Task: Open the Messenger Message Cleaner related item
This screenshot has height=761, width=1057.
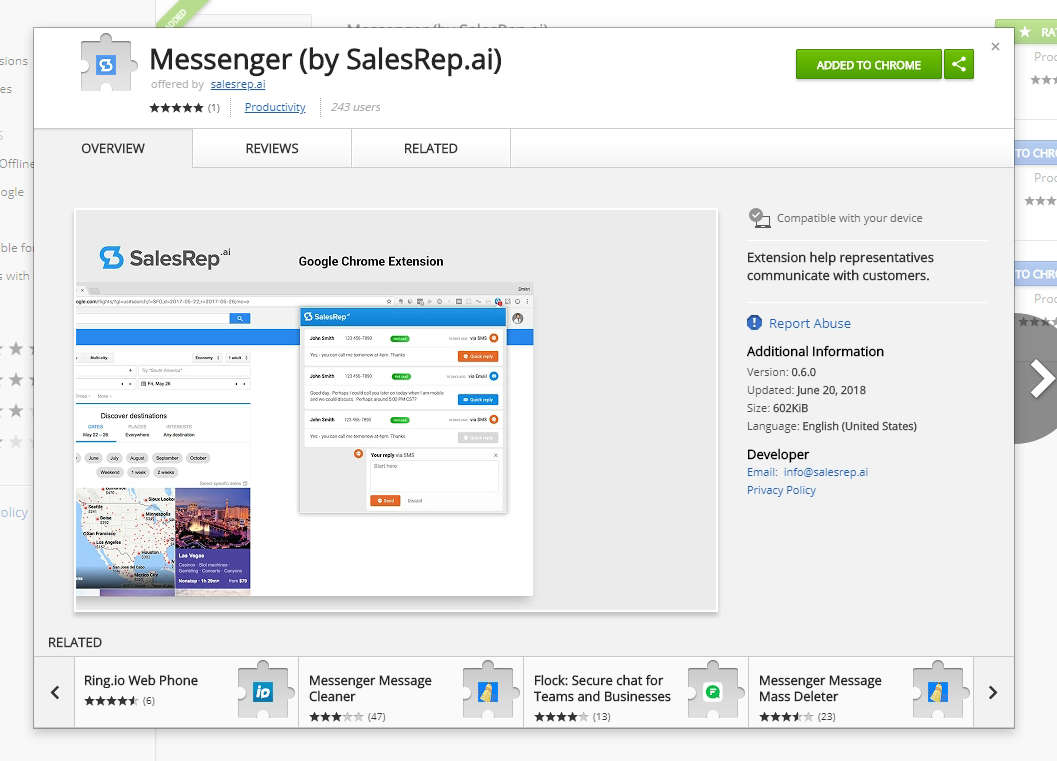Action: tap(411, 692)
